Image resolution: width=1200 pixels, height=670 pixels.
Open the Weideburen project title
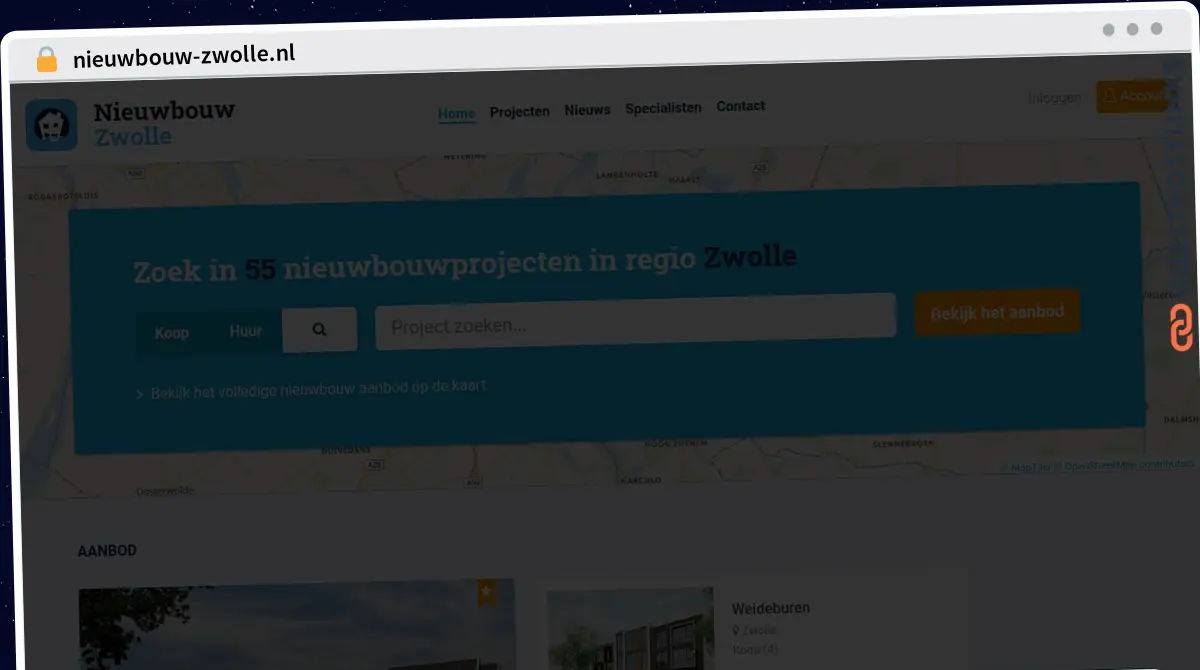coord(771,608)
